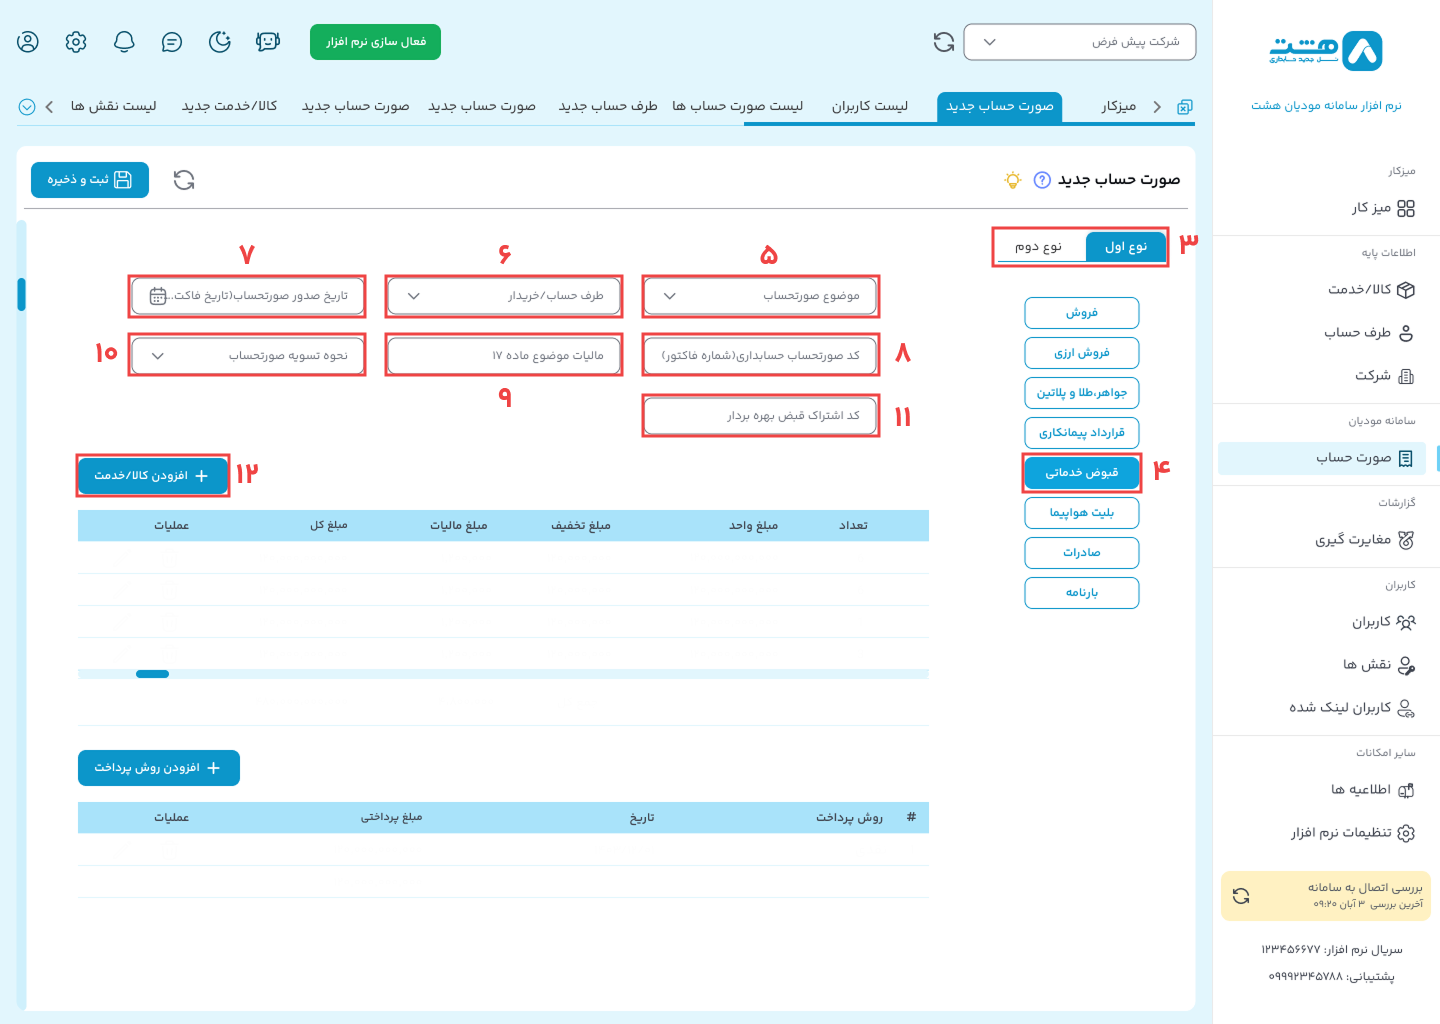Click the فعال سازی نرم افزار button
Viewport: 1440px width, 1024px height.
point(375,42)
